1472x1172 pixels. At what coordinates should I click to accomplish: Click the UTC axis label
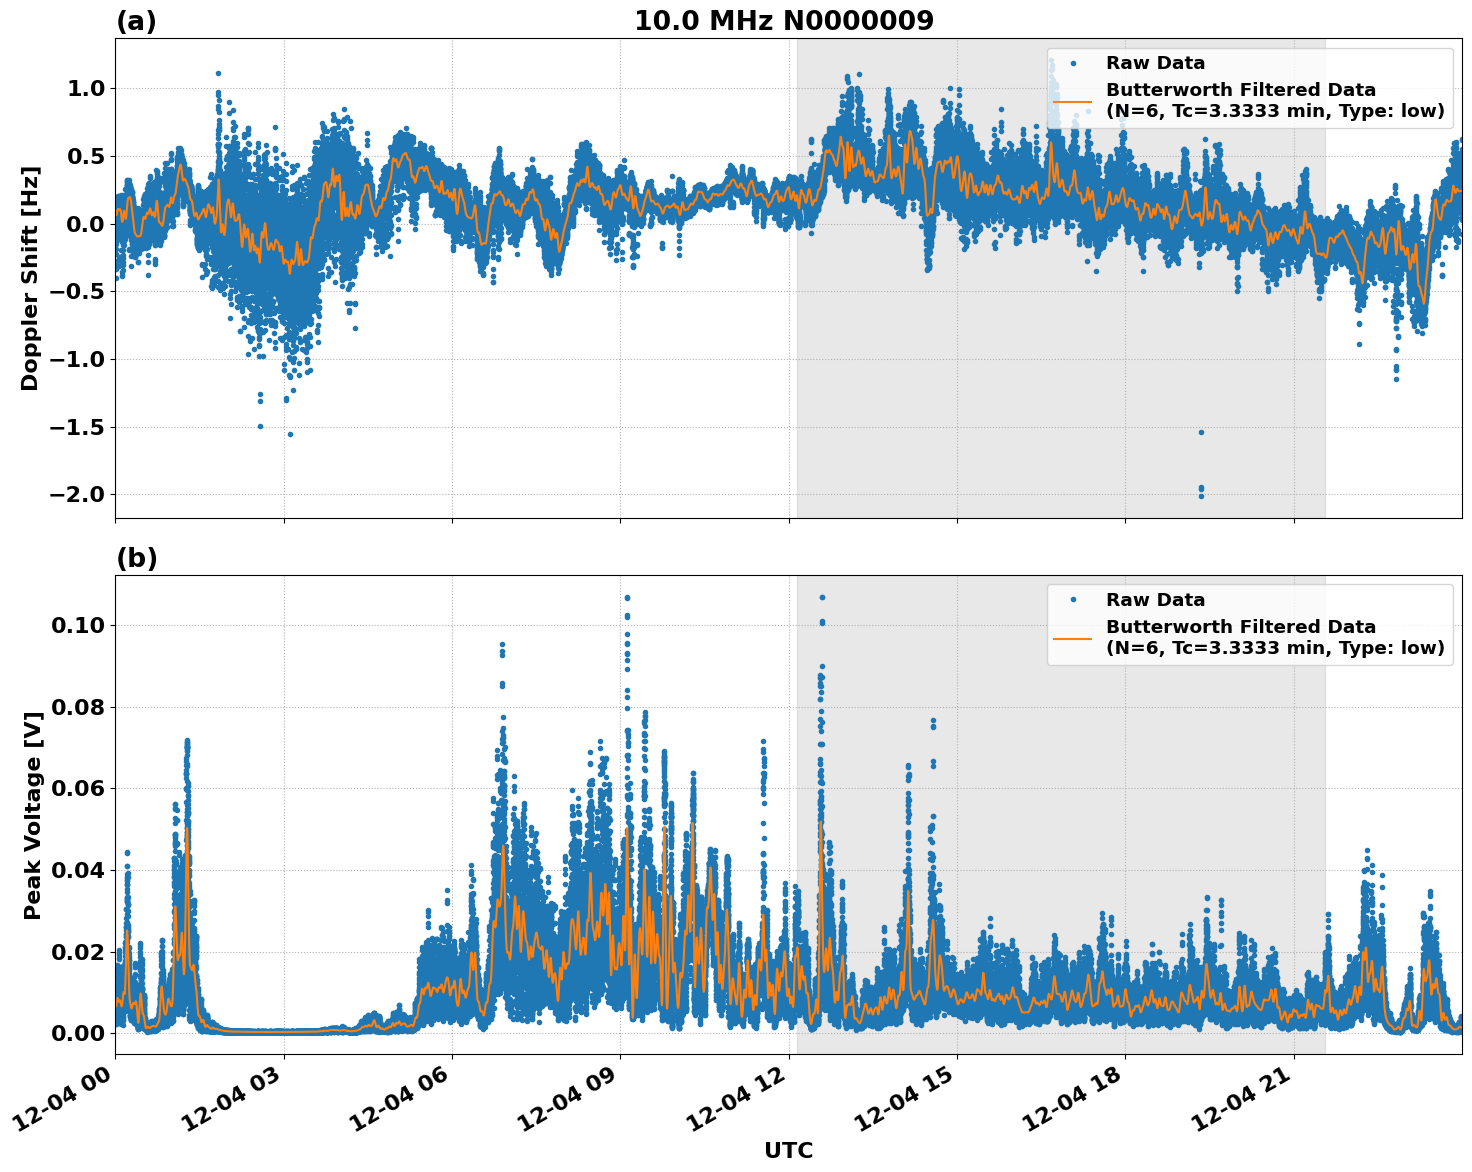coord(788,1150)
